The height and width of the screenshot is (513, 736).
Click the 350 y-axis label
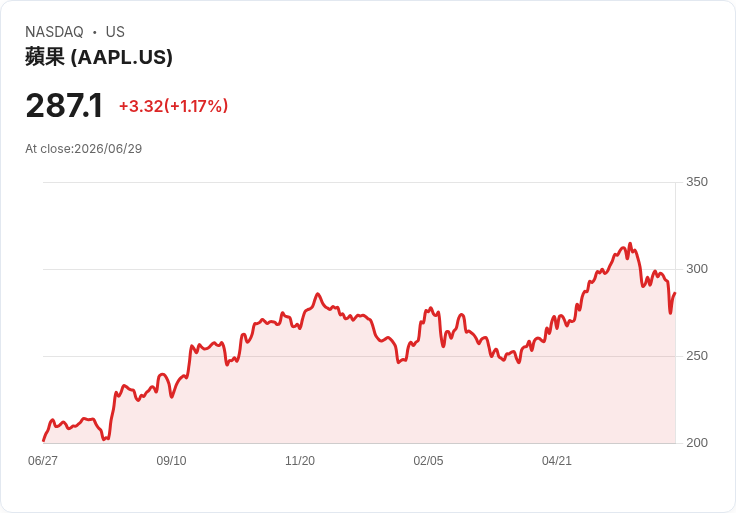pos(697,182)
